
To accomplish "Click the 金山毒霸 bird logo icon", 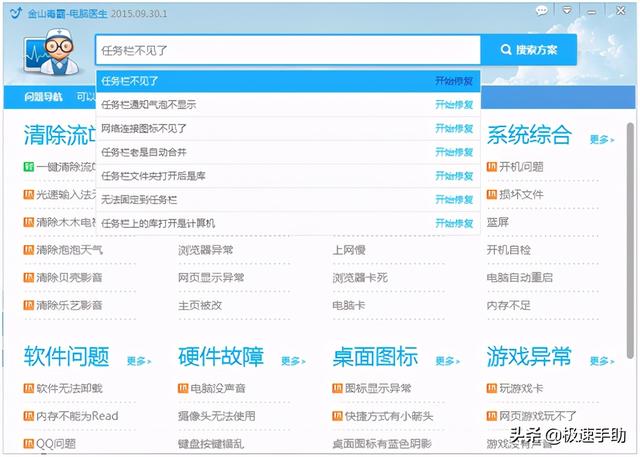I will 16,13.
